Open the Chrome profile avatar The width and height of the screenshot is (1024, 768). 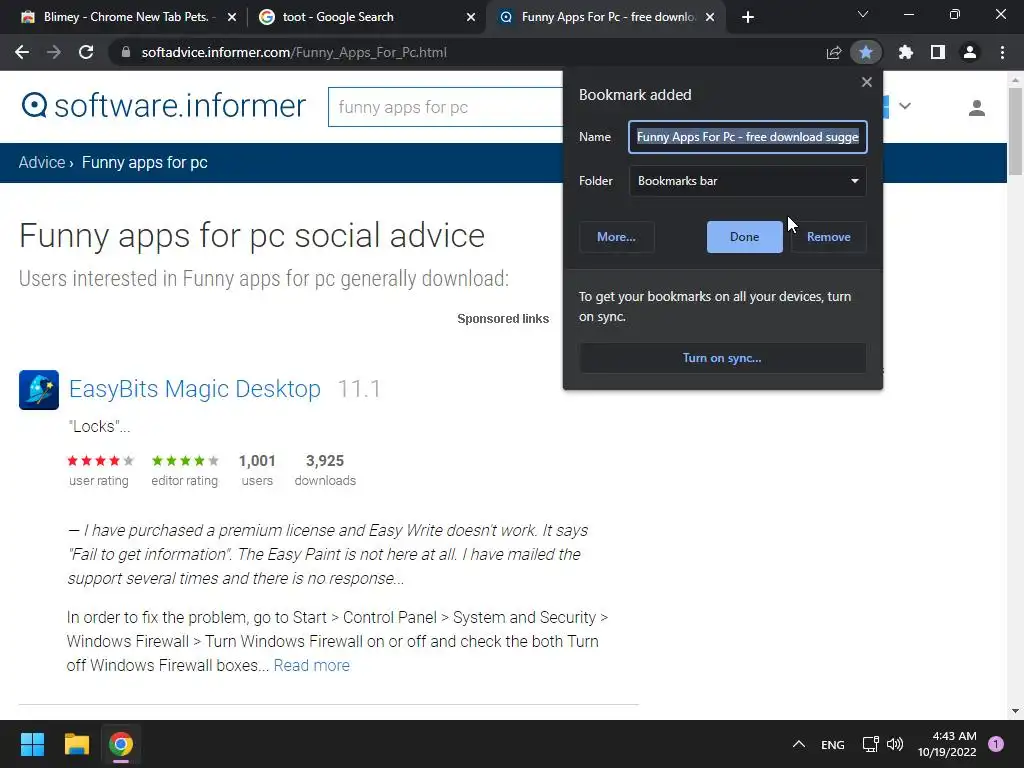point(970,52)
